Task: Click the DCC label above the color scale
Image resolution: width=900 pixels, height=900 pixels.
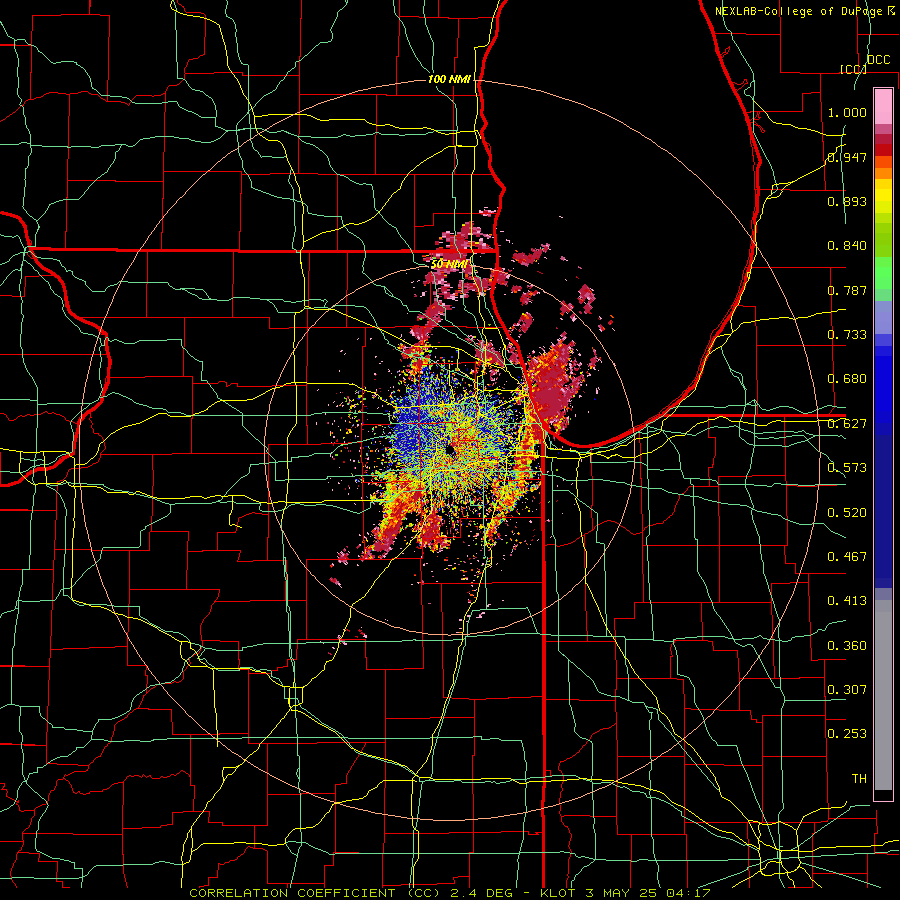Action: [878, 60]
